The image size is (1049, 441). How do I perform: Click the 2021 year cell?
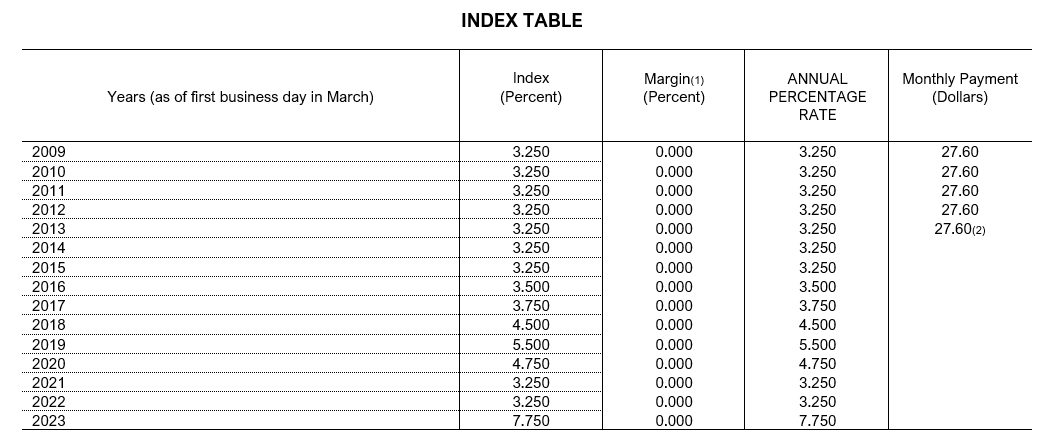point(49,383)
